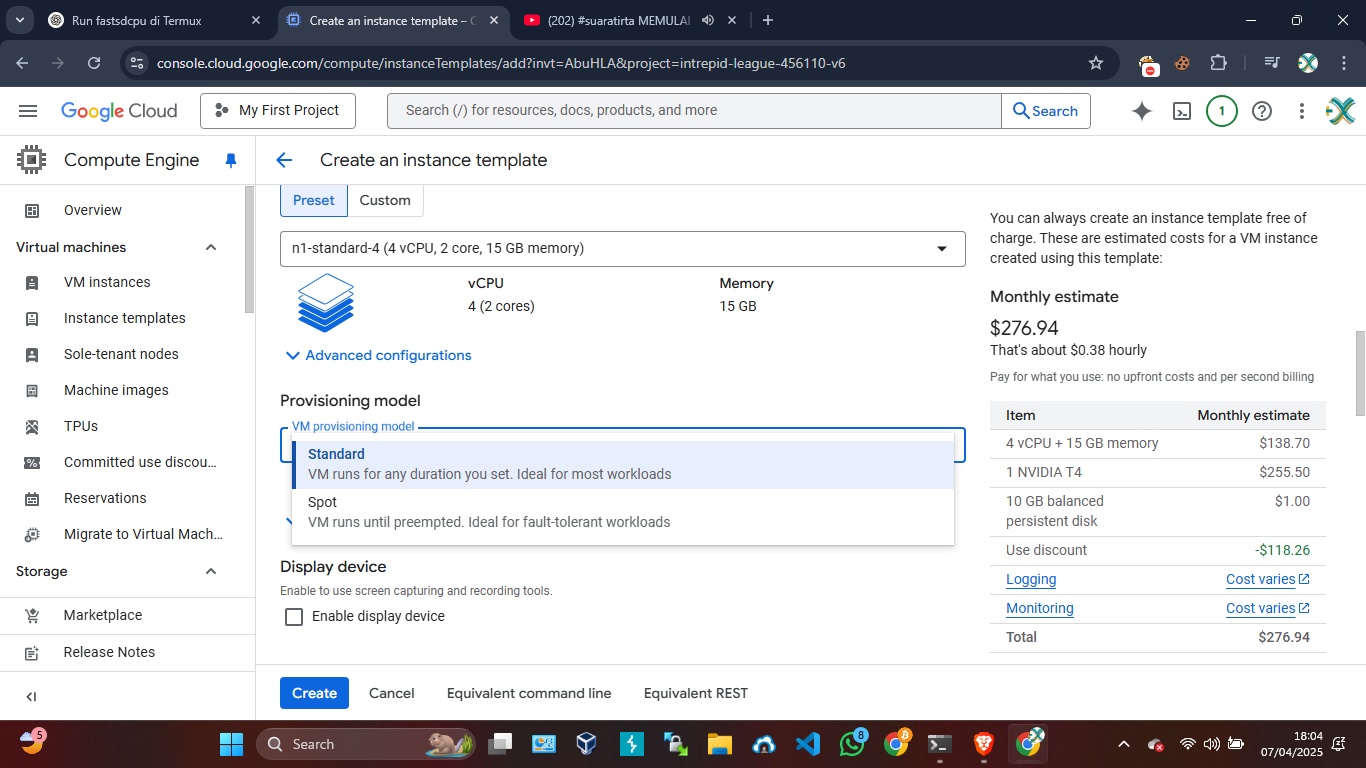Click the browser address bar URL
Image resolution: width=1366 pixels, height=768 pixels.
coord(501,63)
